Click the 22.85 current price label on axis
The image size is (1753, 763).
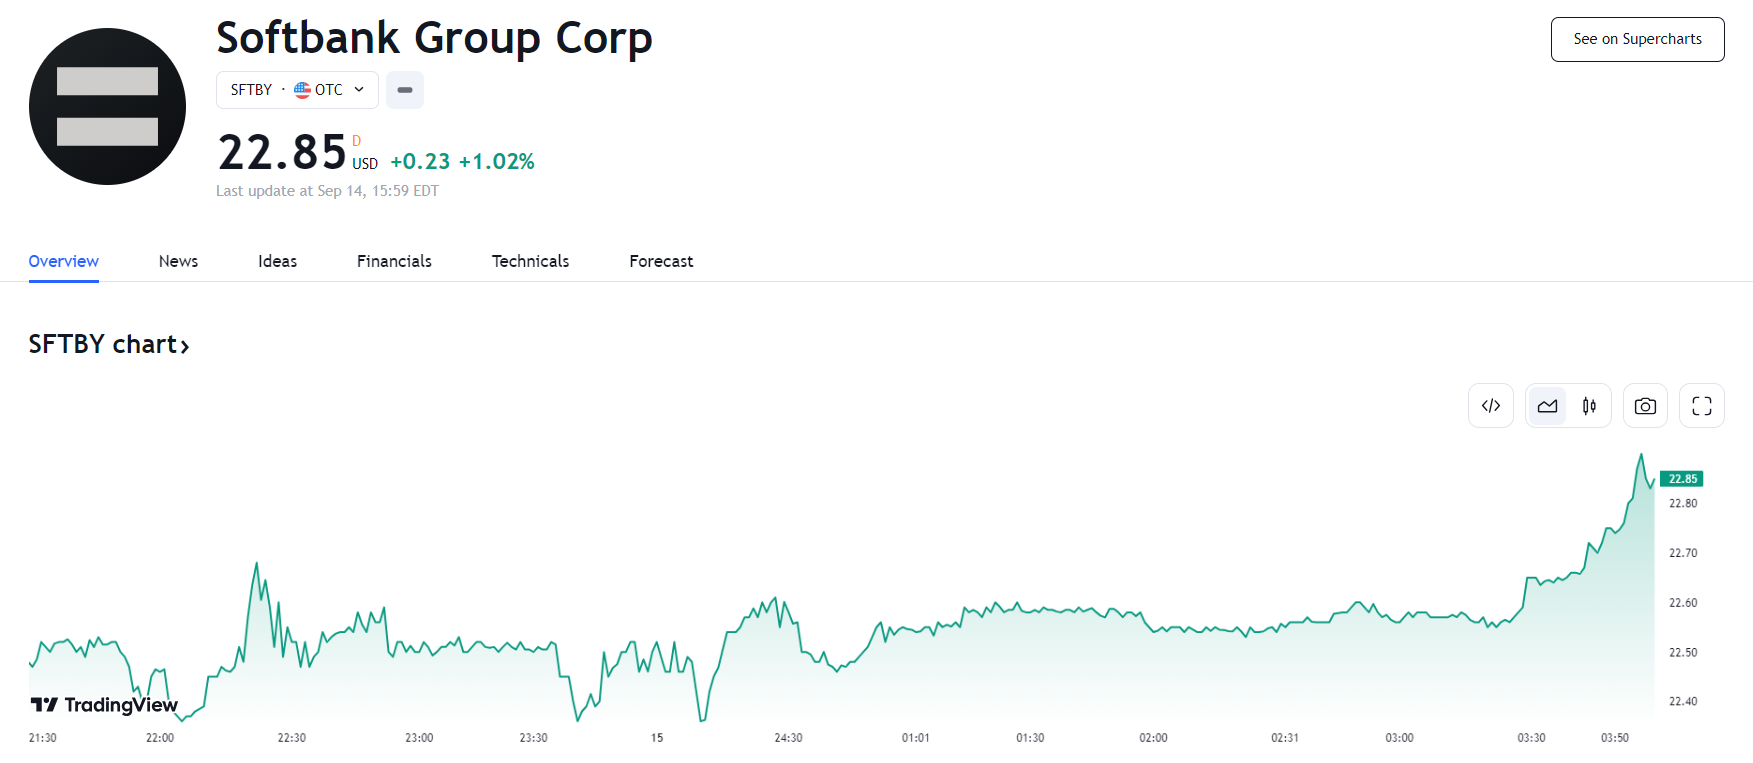point(1682,479)
